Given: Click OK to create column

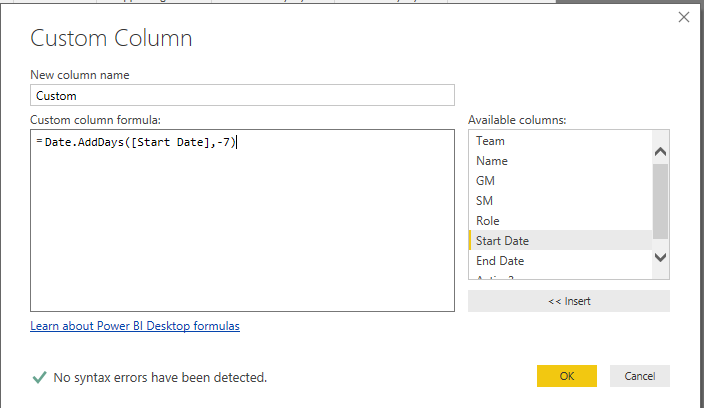Looking at the screenshot, I should click(567, 376).
